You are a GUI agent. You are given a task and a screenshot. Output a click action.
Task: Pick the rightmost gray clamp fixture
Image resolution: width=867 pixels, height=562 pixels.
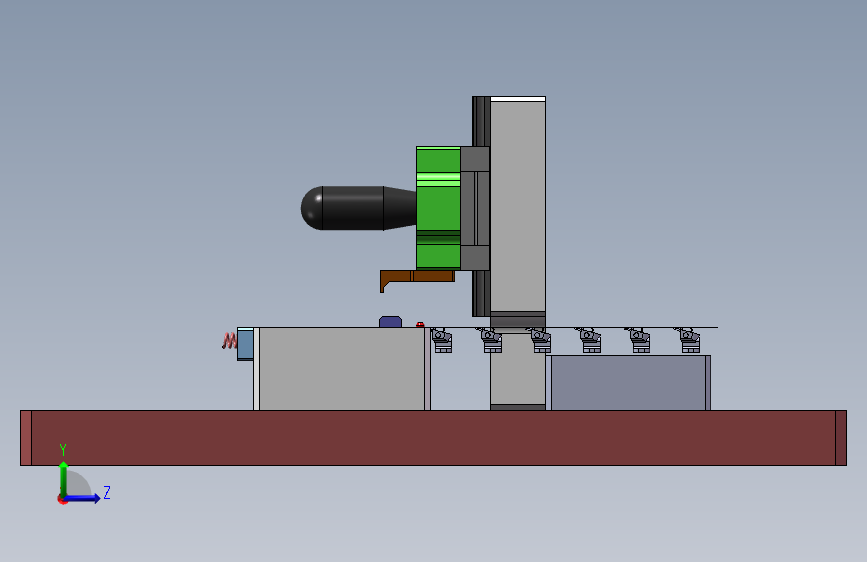689,340
